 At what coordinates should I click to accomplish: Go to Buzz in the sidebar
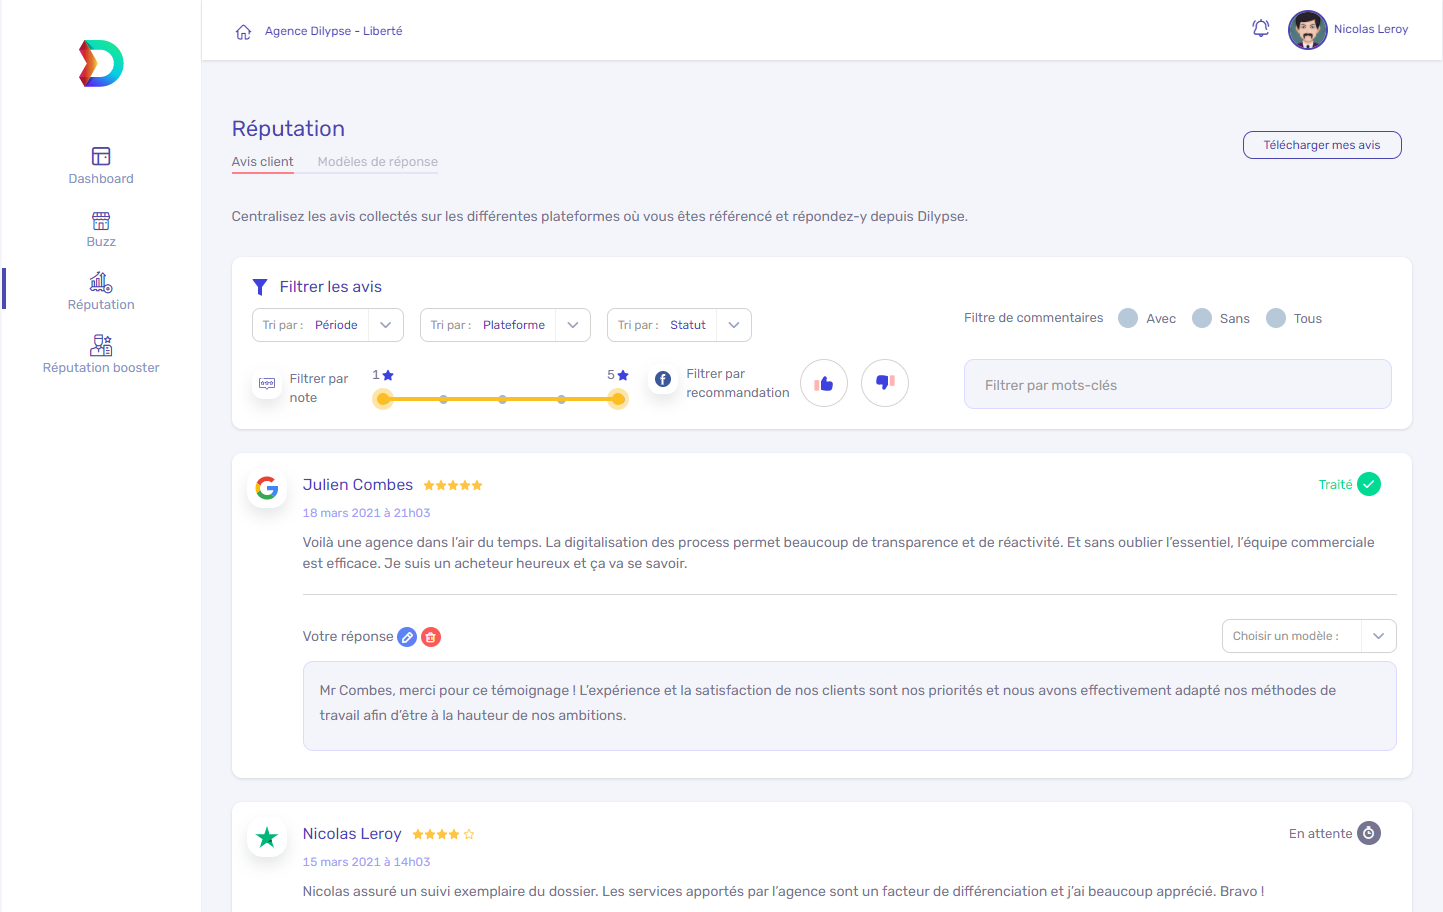[101, 229]
